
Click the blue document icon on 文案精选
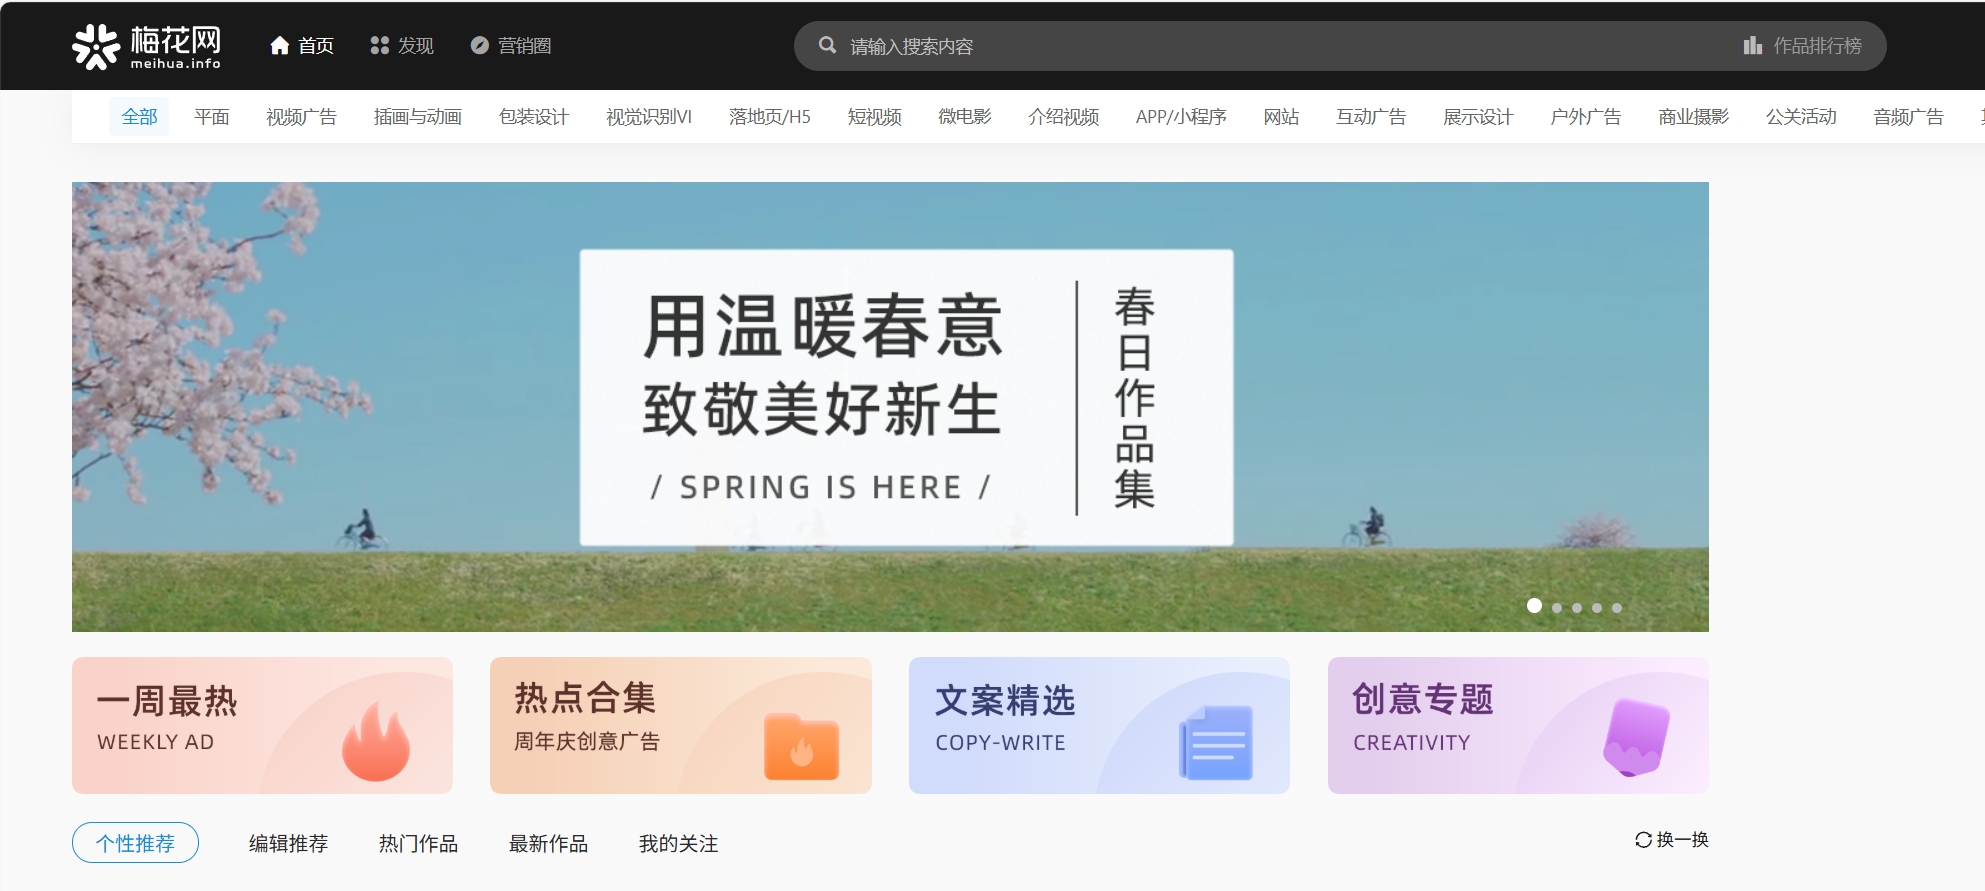point(1216,743)
